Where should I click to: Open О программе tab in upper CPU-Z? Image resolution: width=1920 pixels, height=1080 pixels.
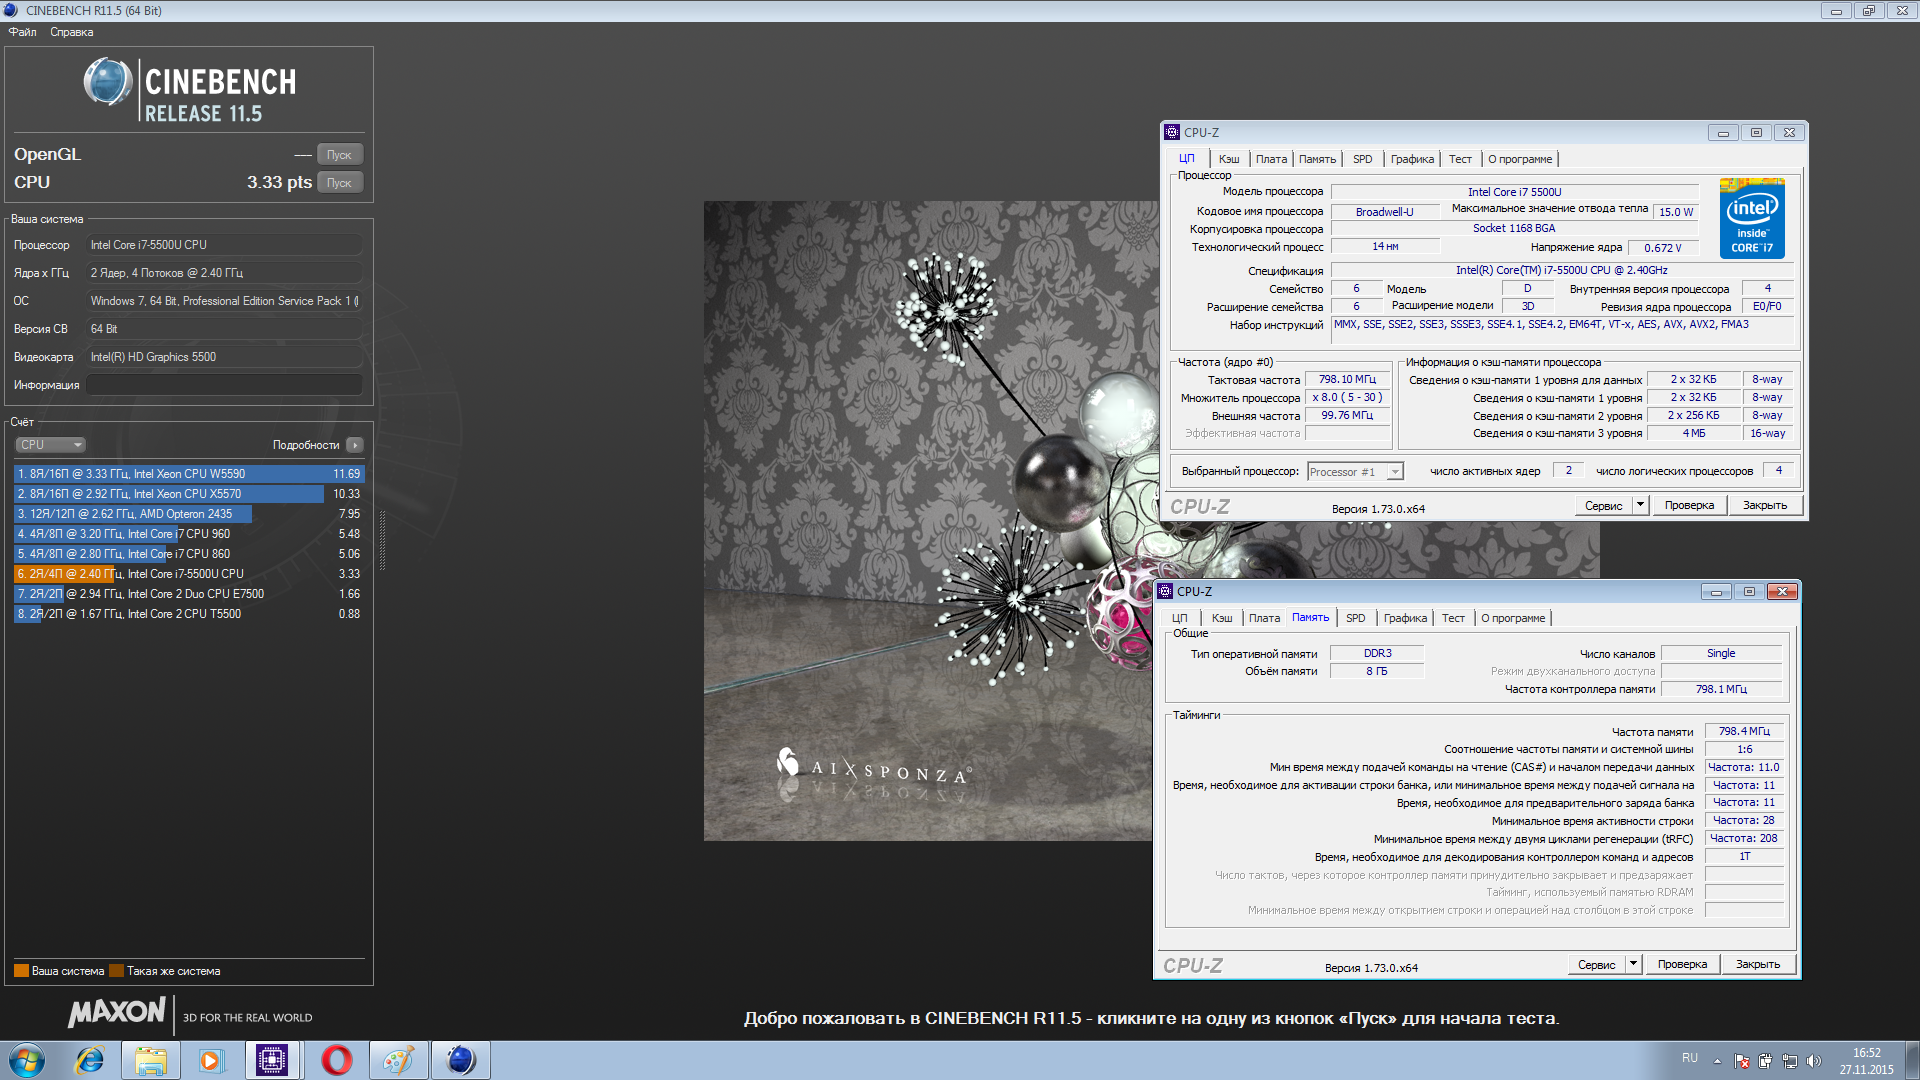click(1520, 159)
